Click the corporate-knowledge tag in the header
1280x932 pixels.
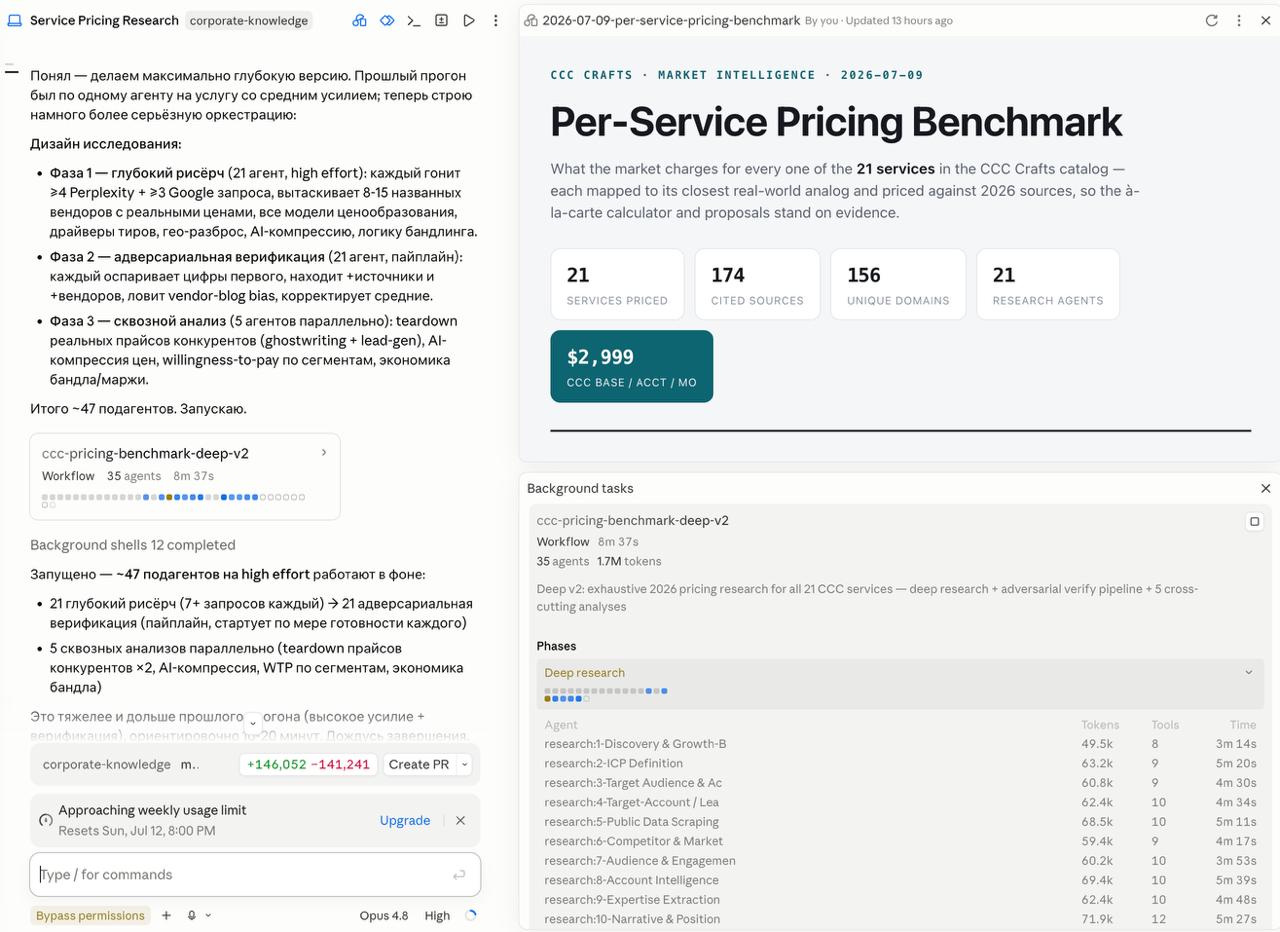click(x=249, y=20)
